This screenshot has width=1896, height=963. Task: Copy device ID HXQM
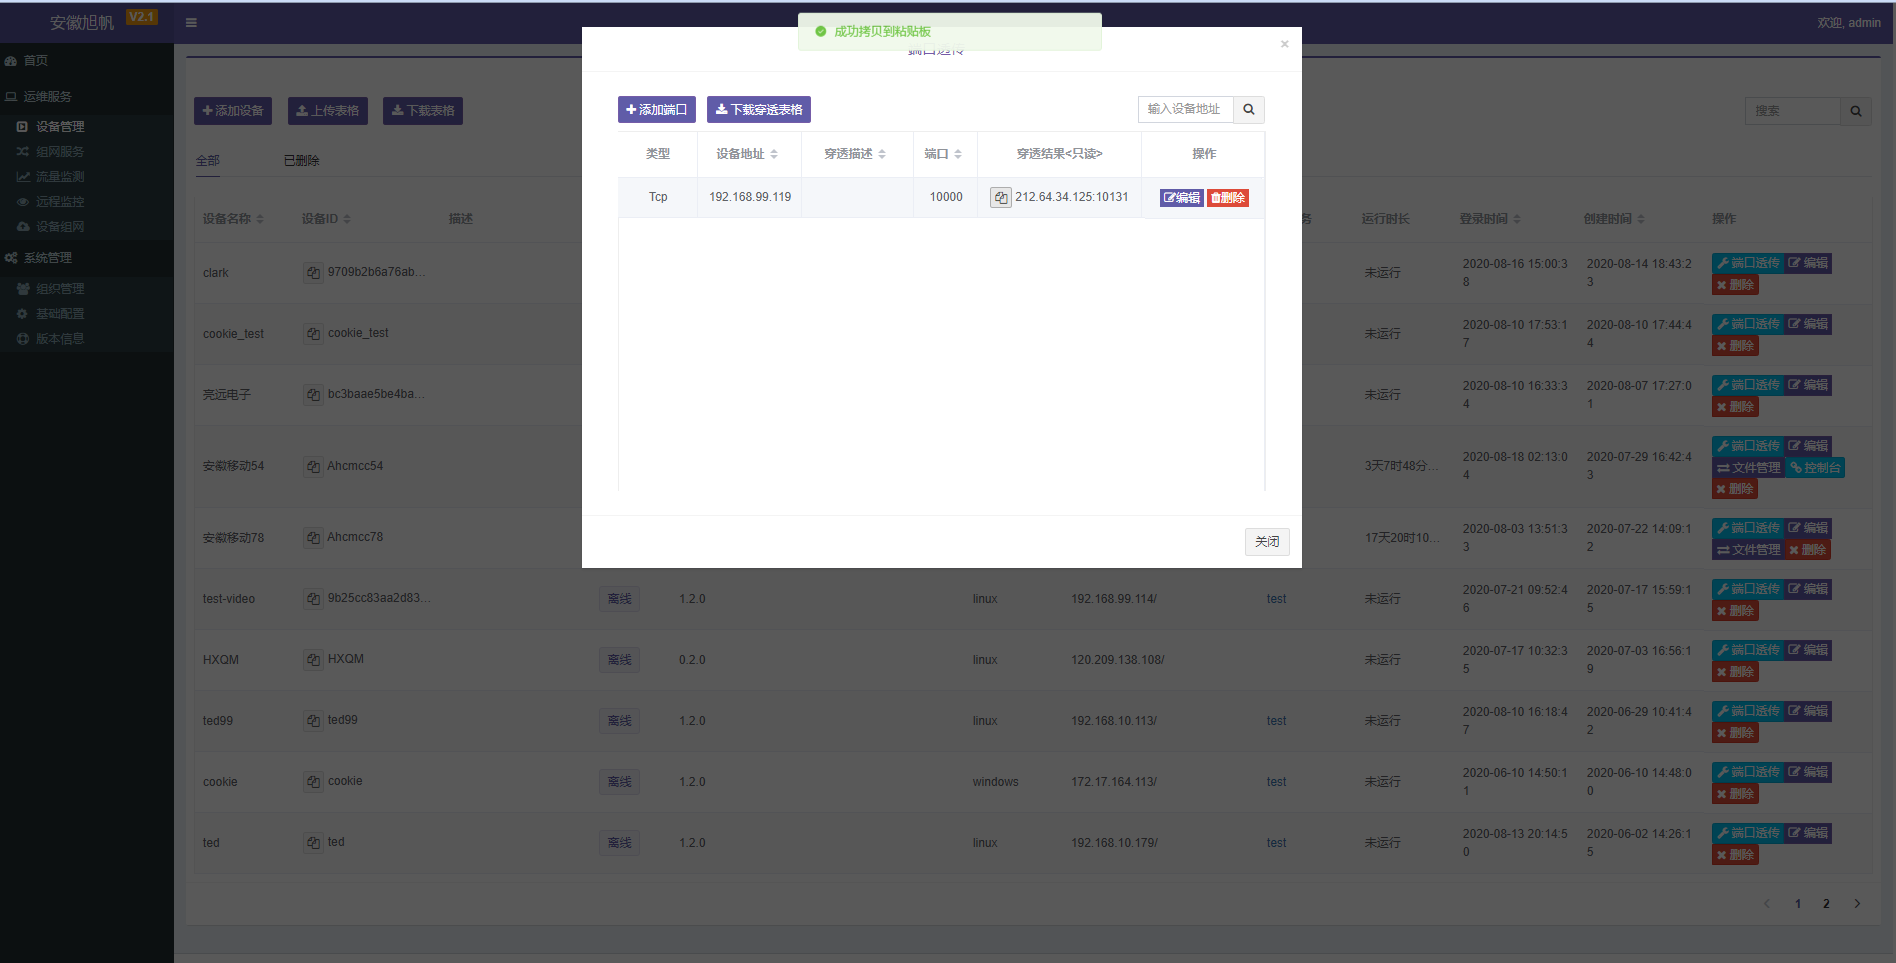pyautogui.click(x=313, y=659)
